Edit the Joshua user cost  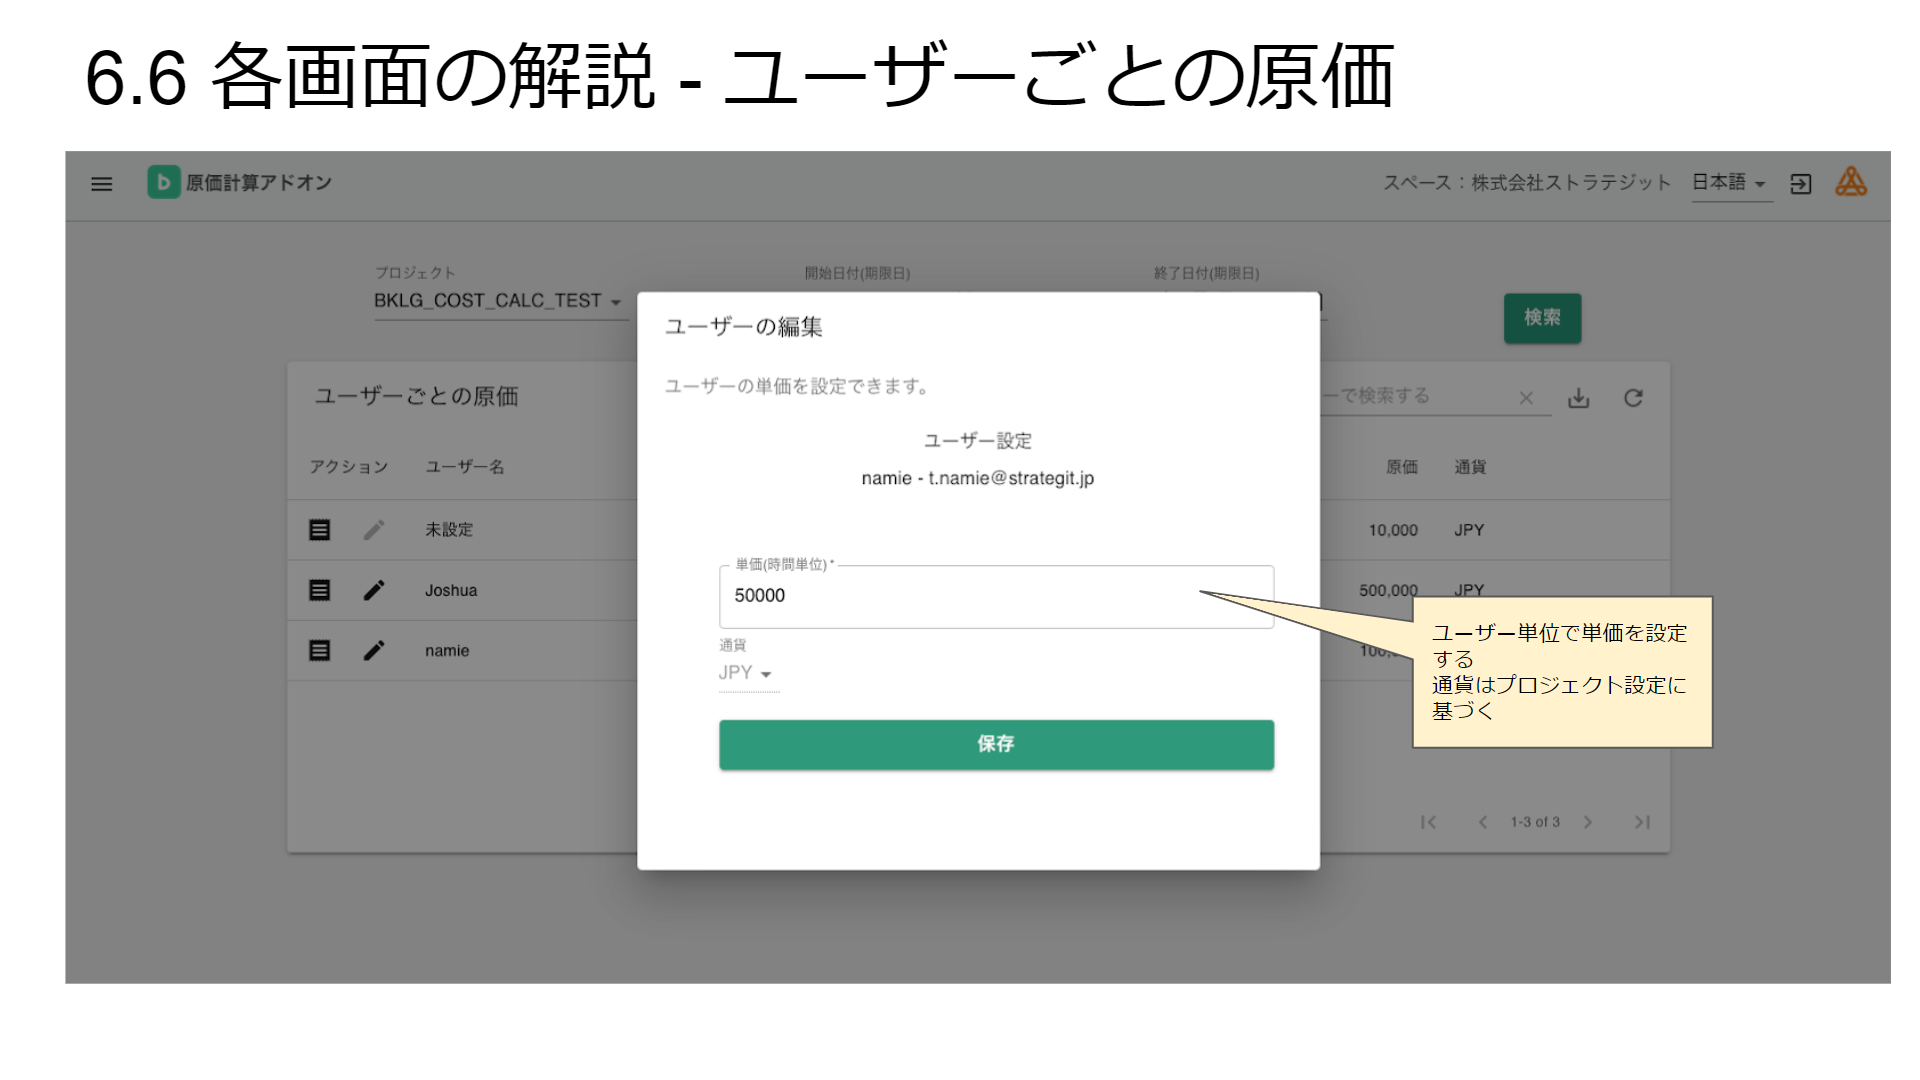[x=374, y=590]
